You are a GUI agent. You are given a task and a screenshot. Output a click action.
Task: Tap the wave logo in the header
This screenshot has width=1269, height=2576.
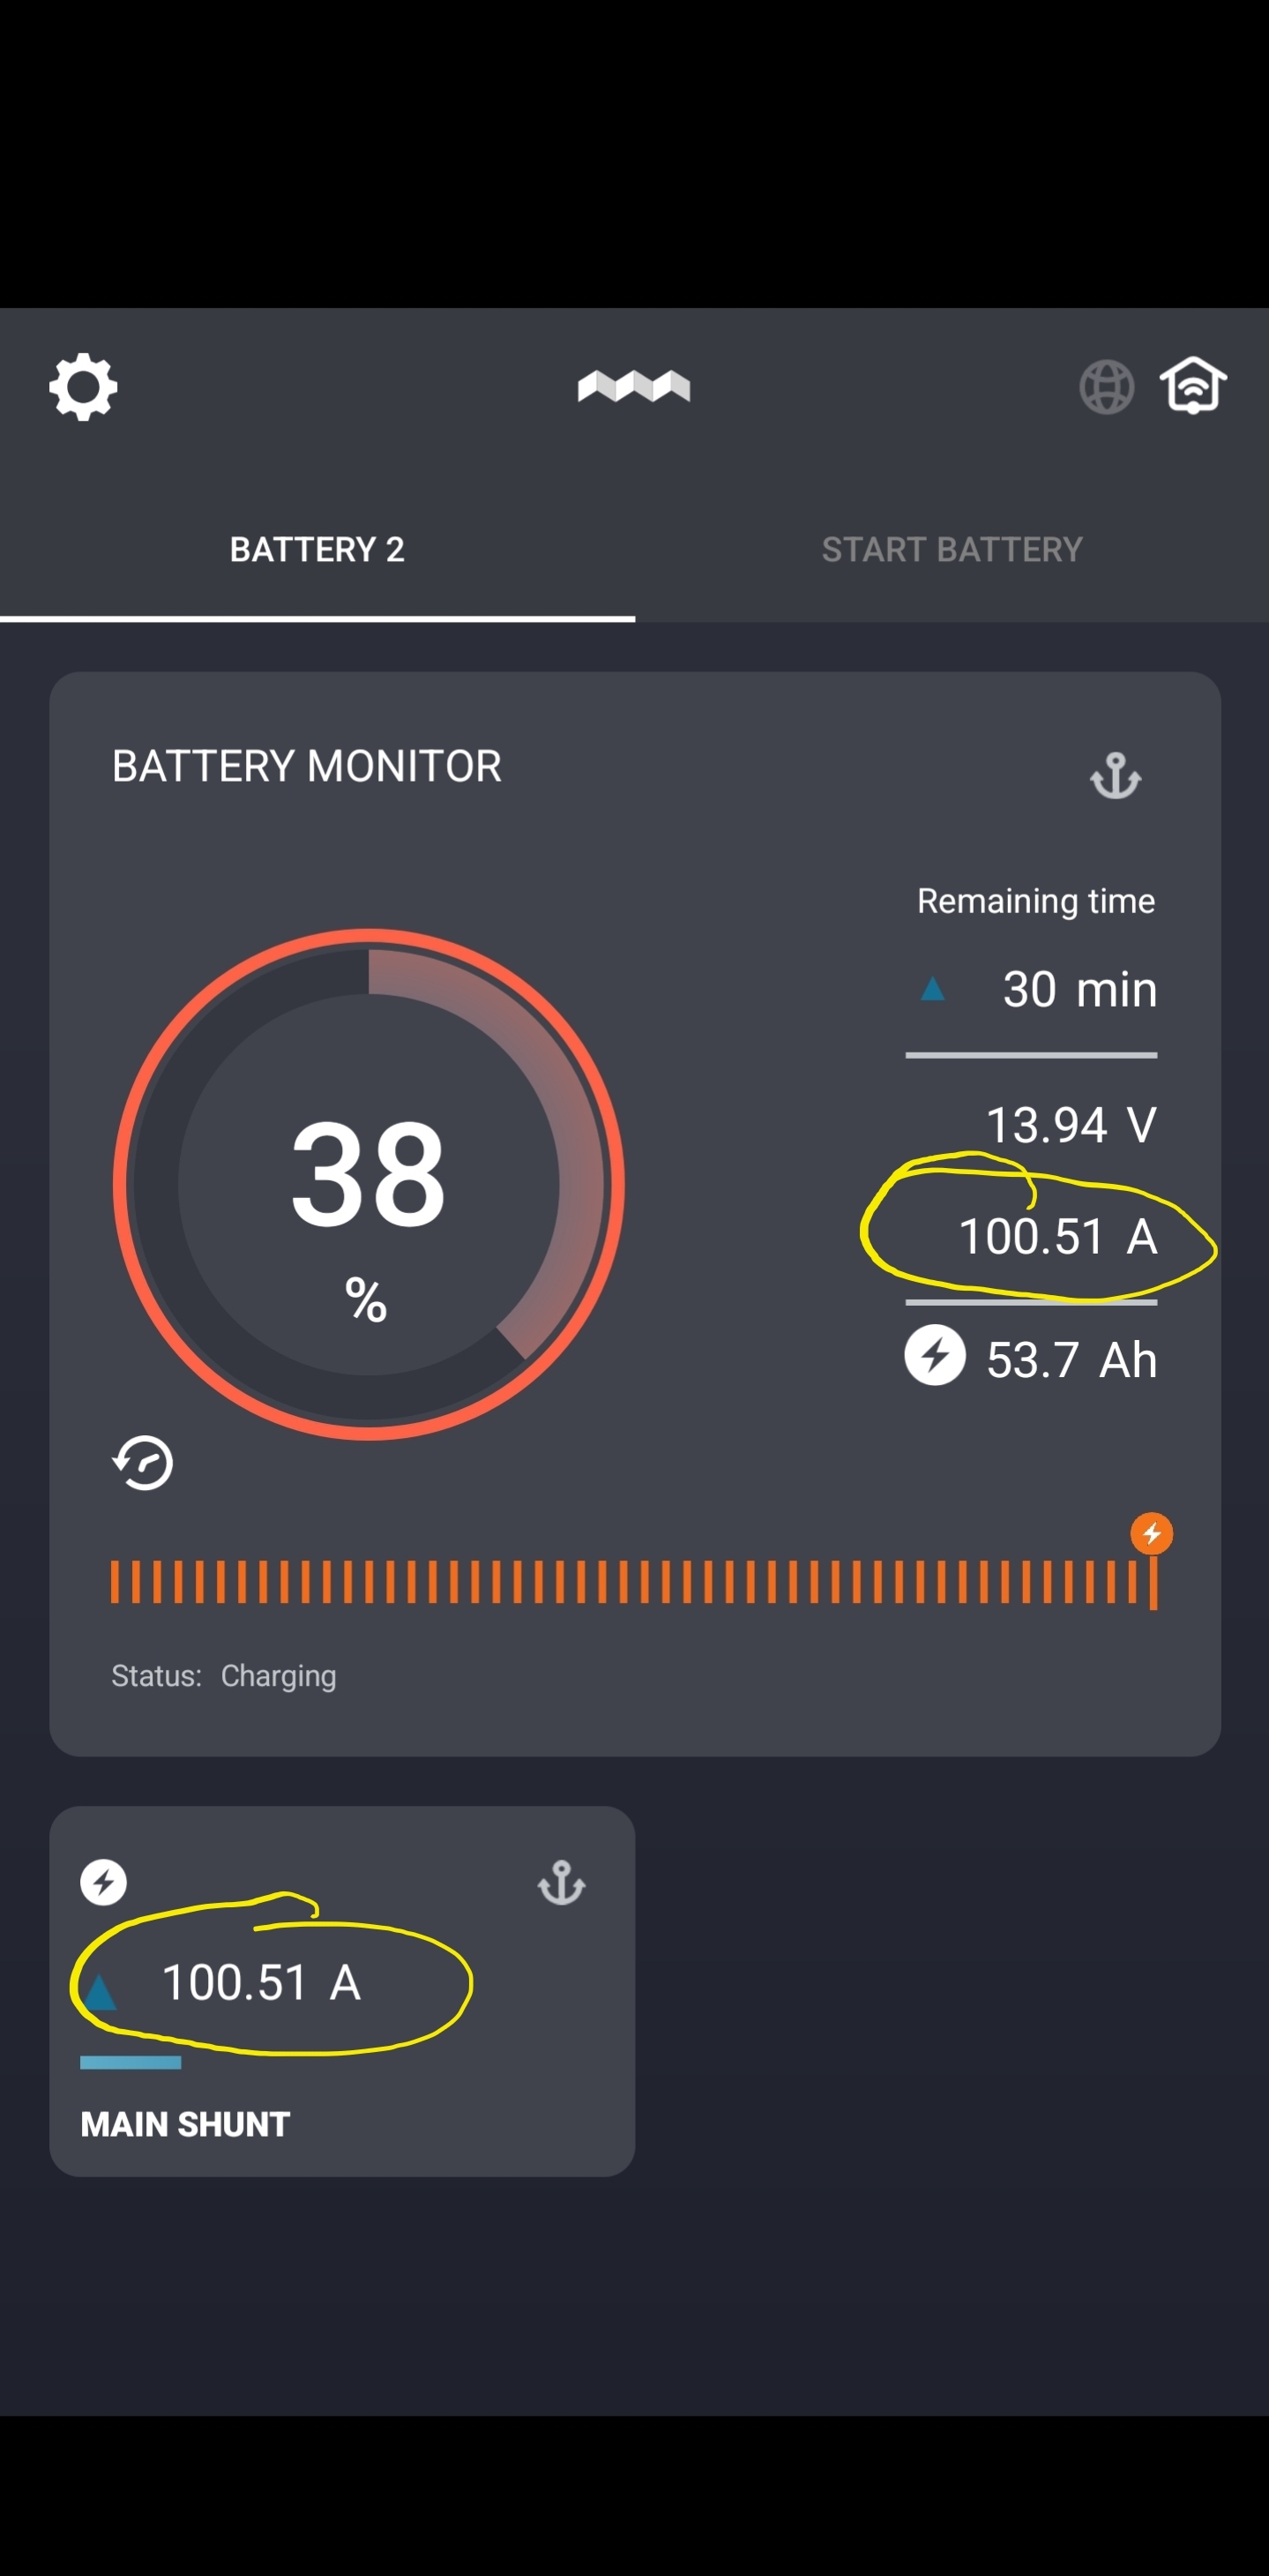pos(634,386)
